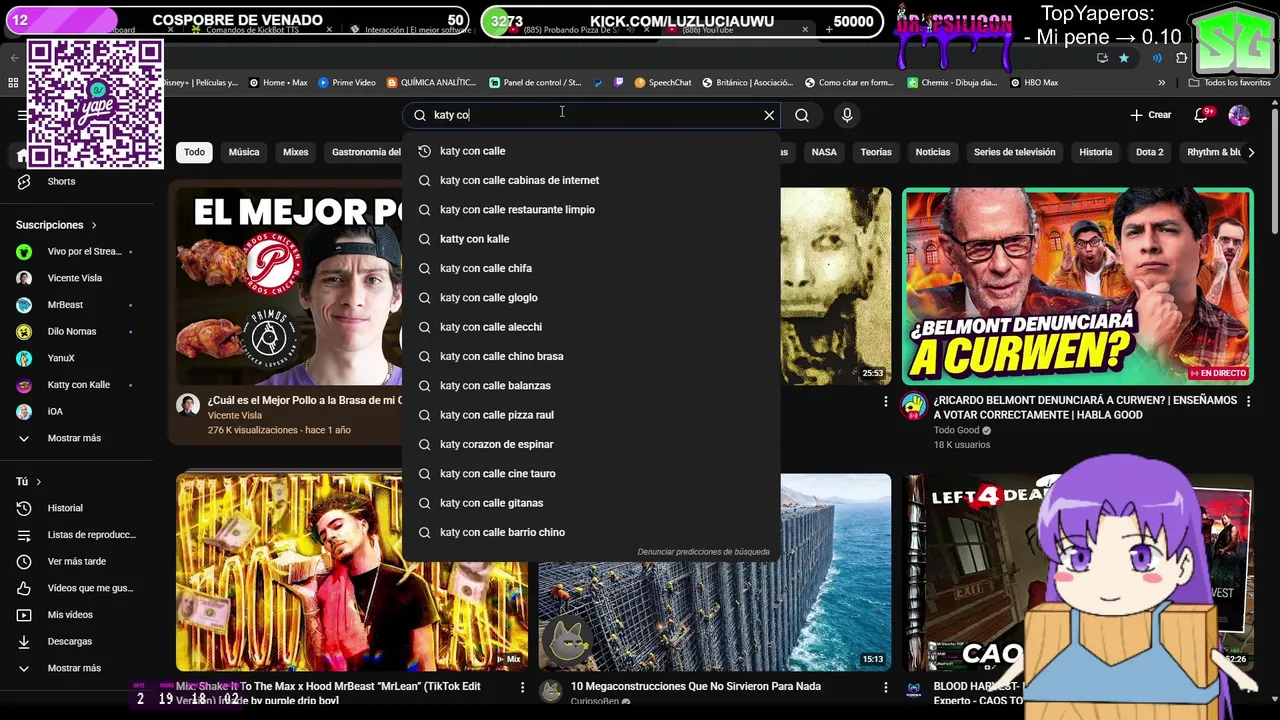Choose suggestion 'katy con calle gitanas'
1280x720 pixels.
coord(591,503)
